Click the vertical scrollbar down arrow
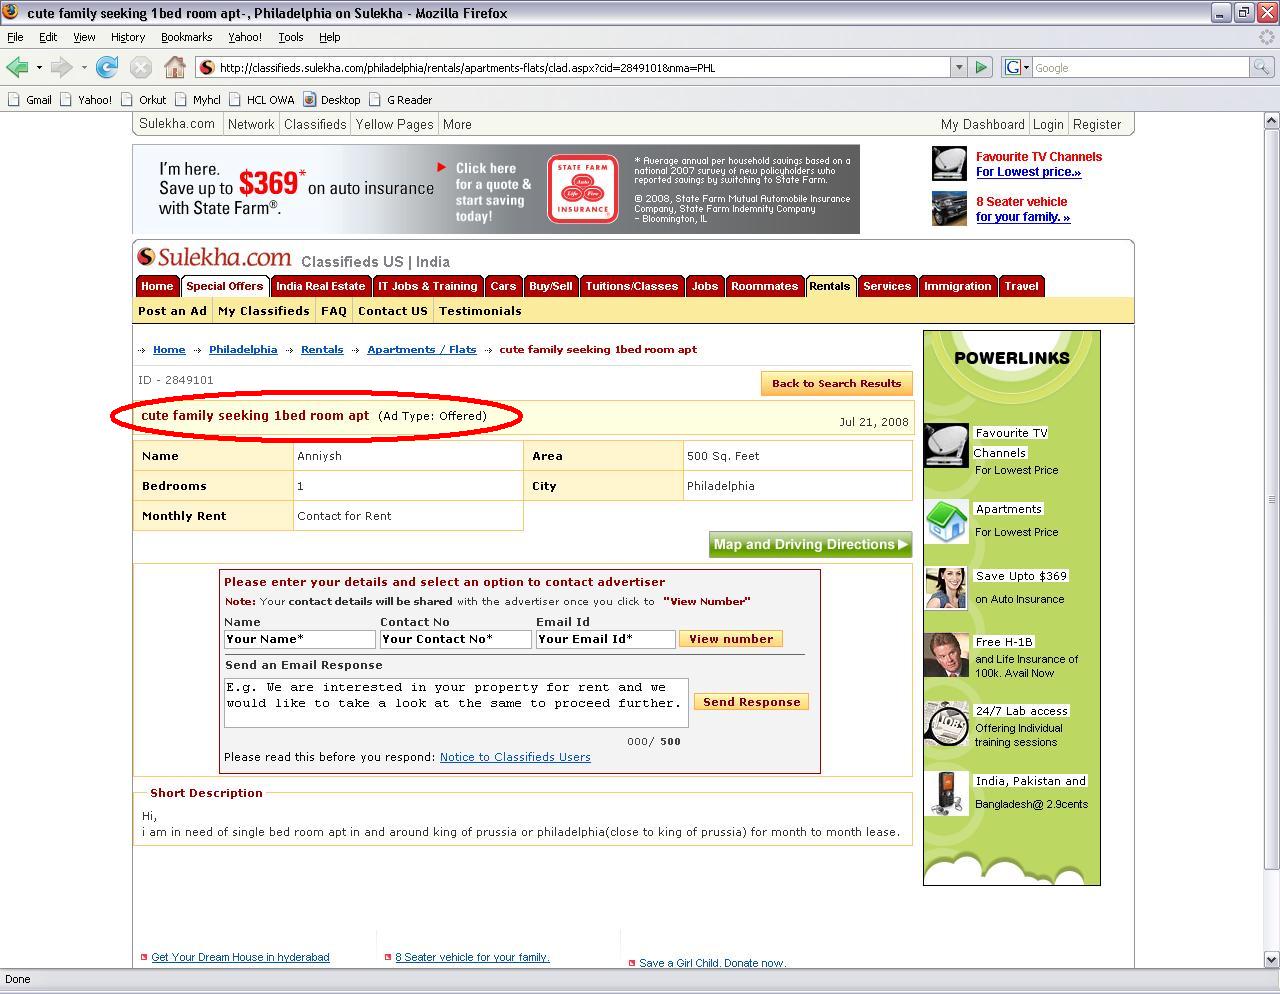 [1271, 959]
